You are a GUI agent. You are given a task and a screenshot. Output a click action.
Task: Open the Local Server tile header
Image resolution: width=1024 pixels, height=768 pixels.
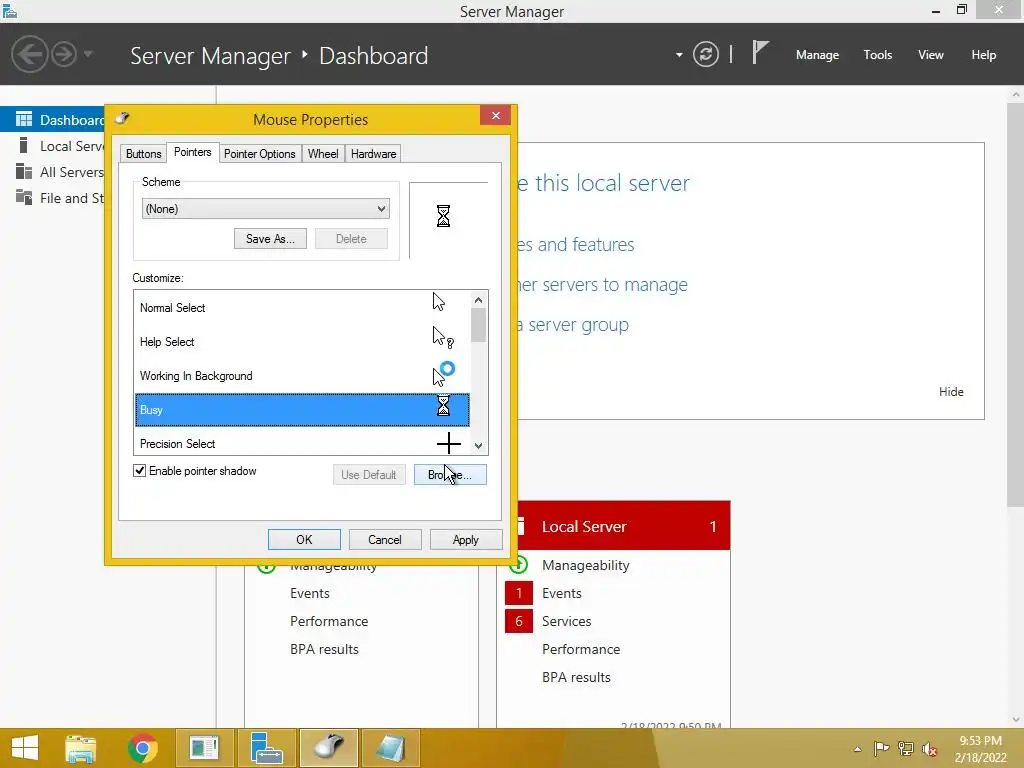click(x=622, y=526)
